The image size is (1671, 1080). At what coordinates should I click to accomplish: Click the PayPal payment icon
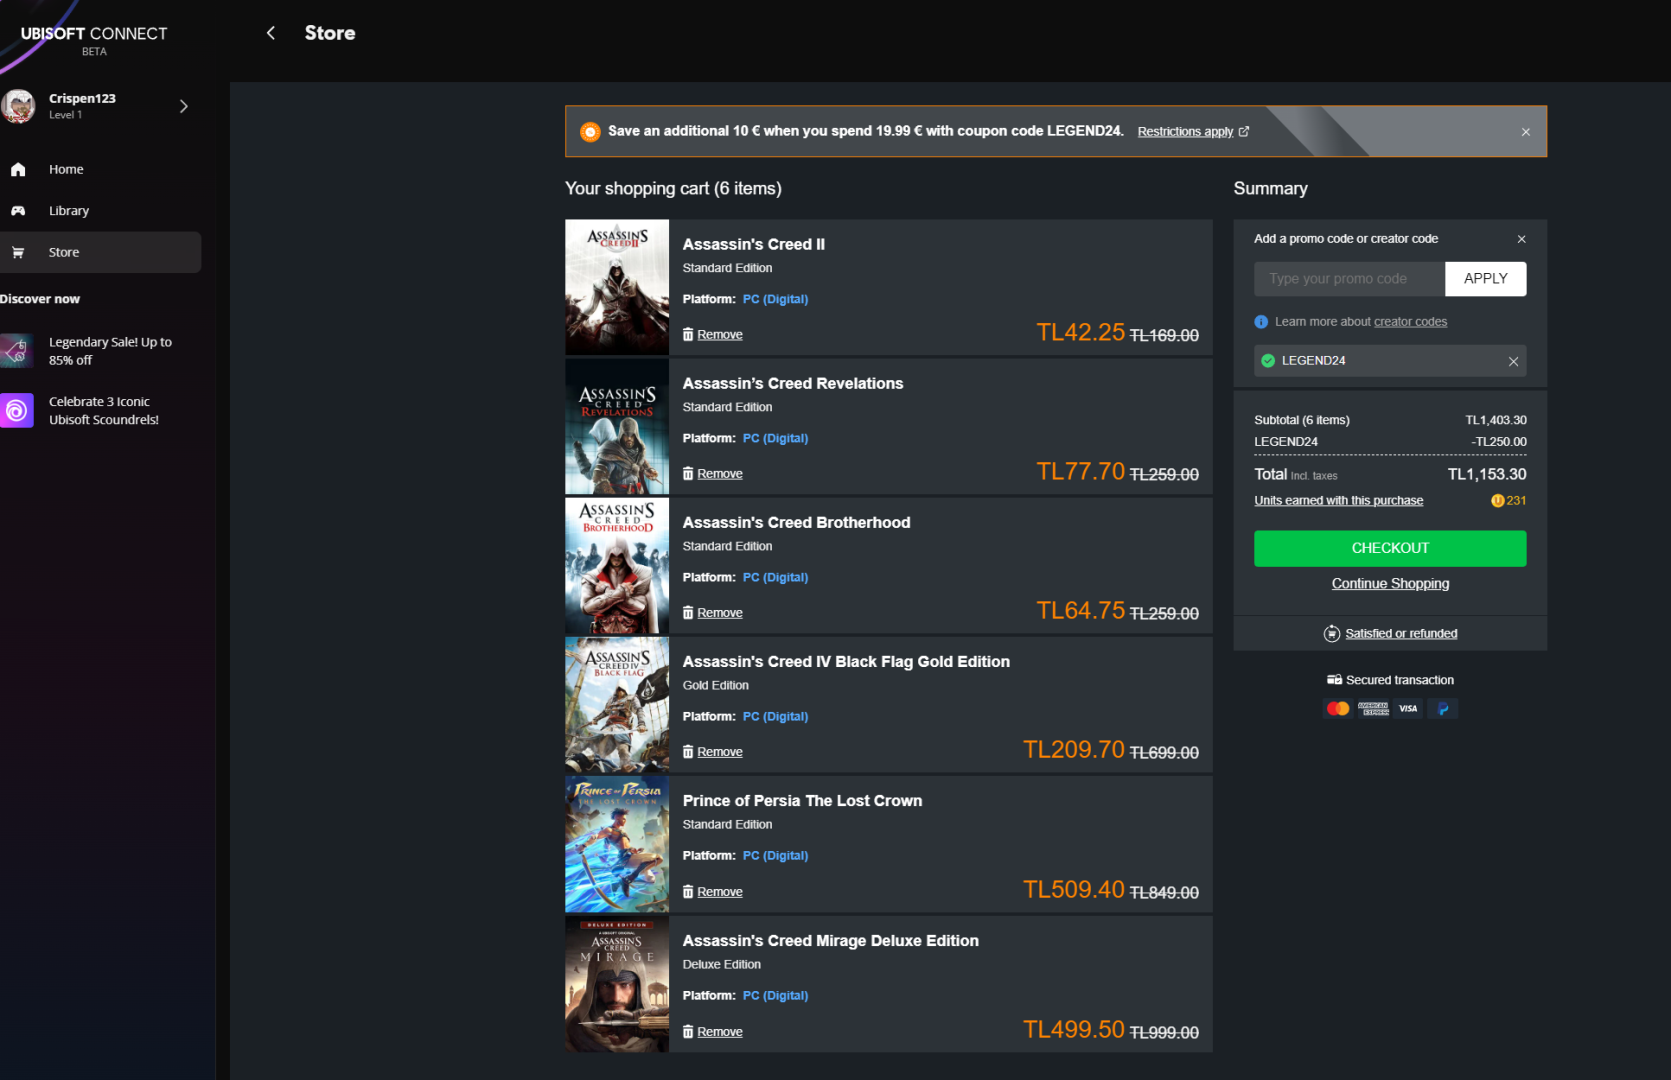(1443, 708)
